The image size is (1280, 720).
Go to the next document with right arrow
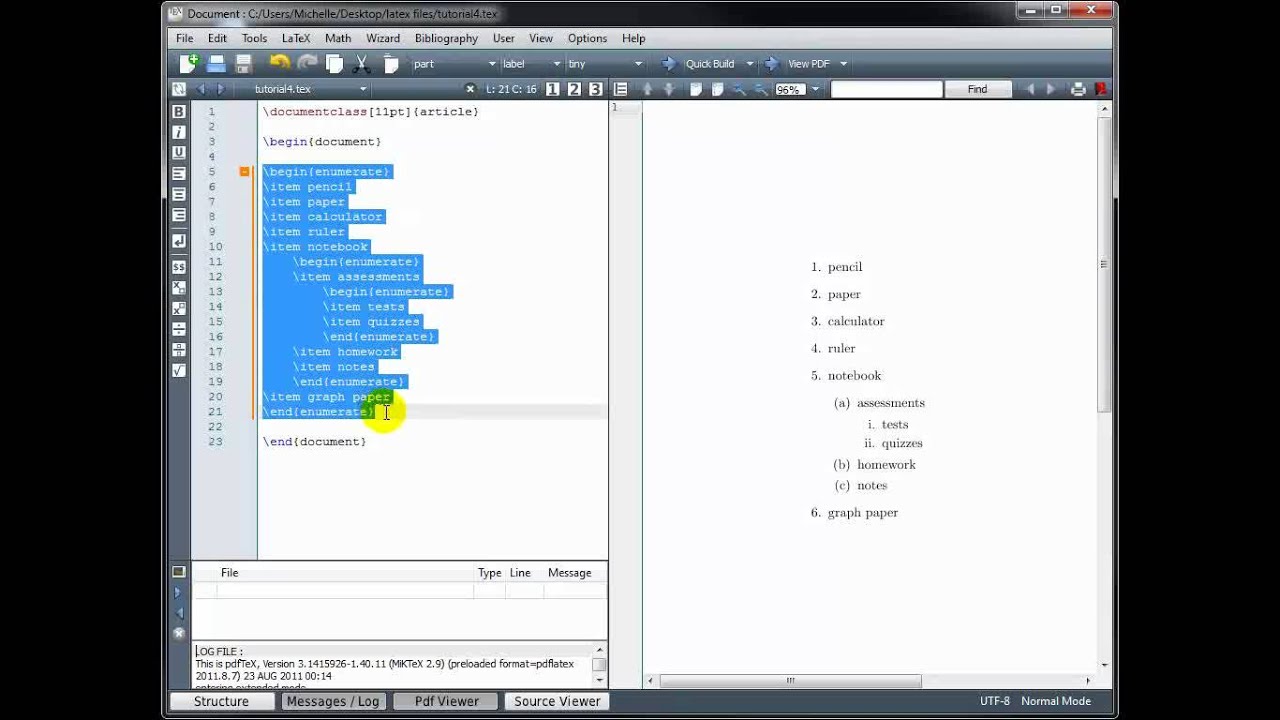click(221, 89)
